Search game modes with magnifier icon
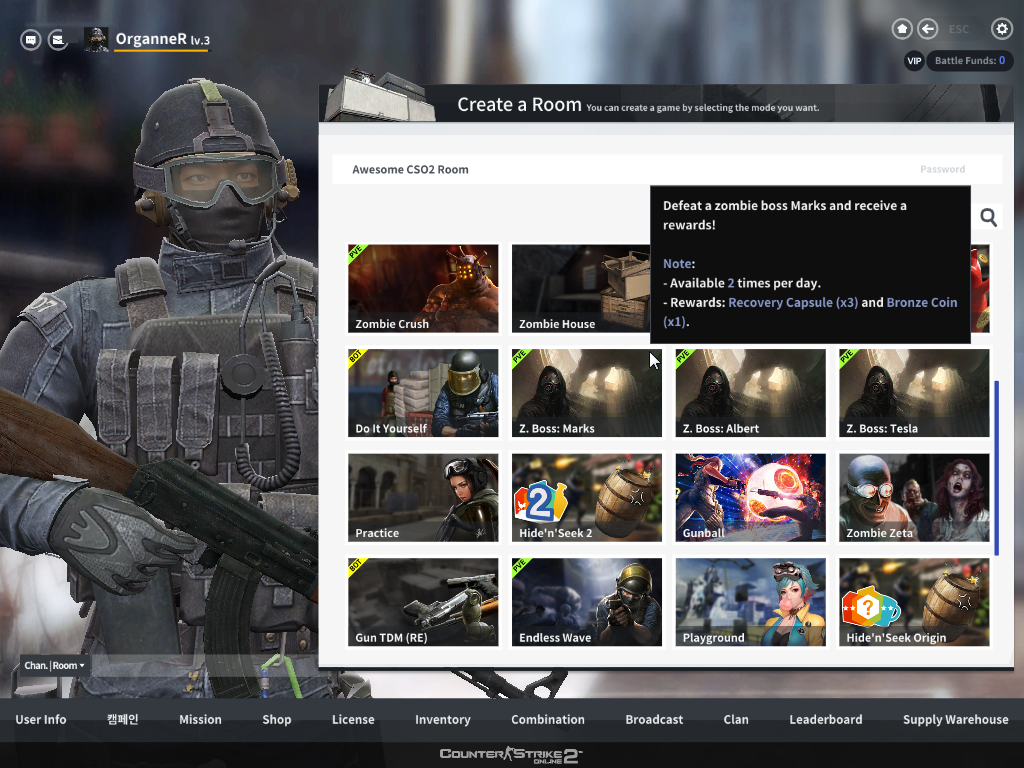 coord(989,217)
